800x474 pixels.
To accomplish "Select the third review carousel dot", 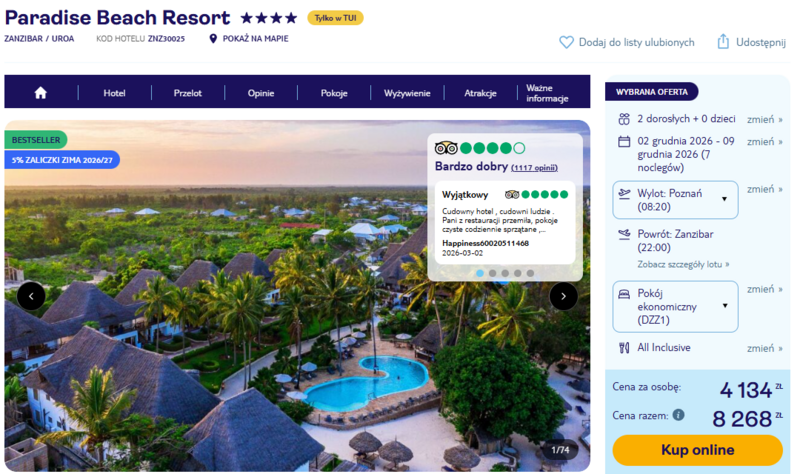I will (505, 273).
